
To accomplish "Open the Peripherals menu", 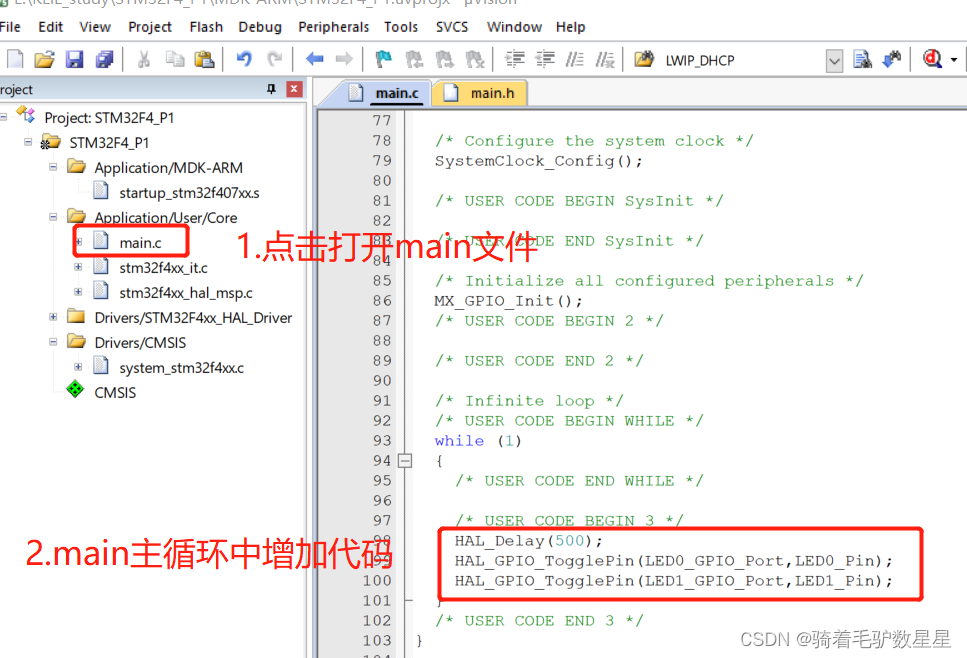I will tap(334, 27).
